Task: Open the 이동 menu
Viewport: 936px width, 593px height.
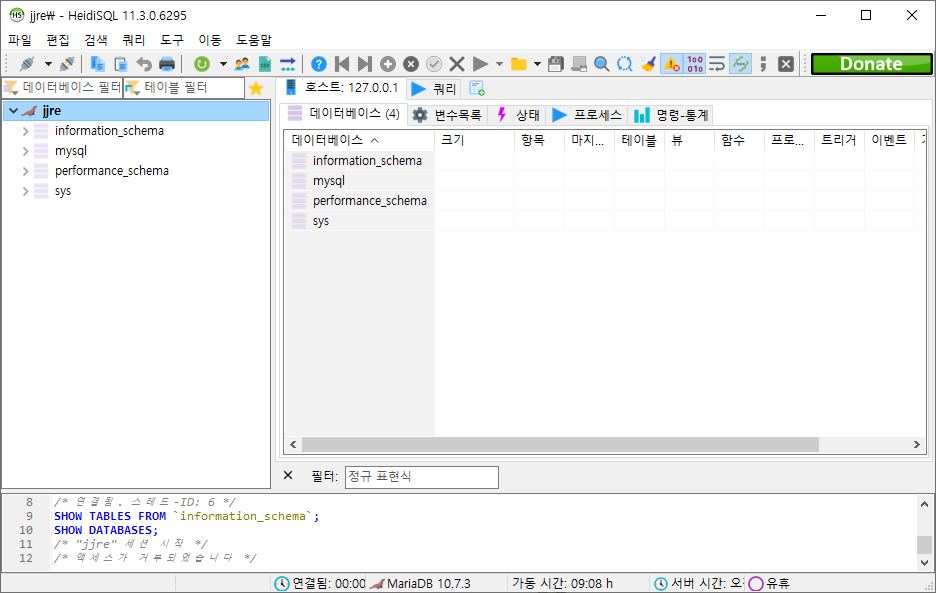Action: 210,40
